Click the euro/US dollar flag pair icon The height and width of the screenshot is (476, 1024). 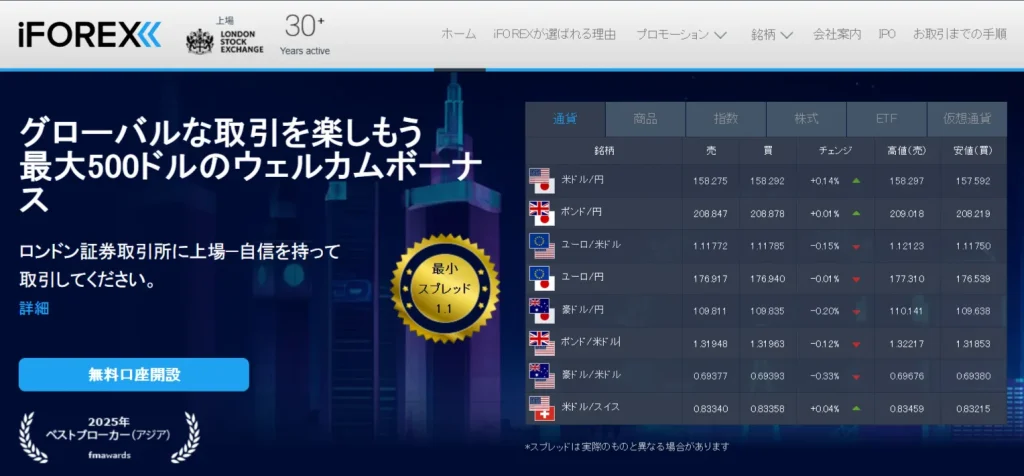pos(541,246)
